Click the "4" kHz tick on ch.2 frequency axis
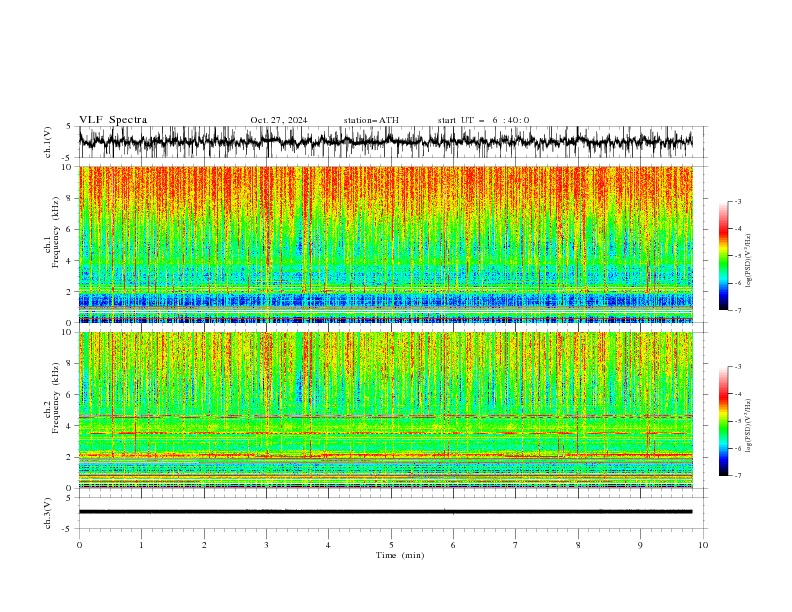792x612 pixels. [71, 426]
